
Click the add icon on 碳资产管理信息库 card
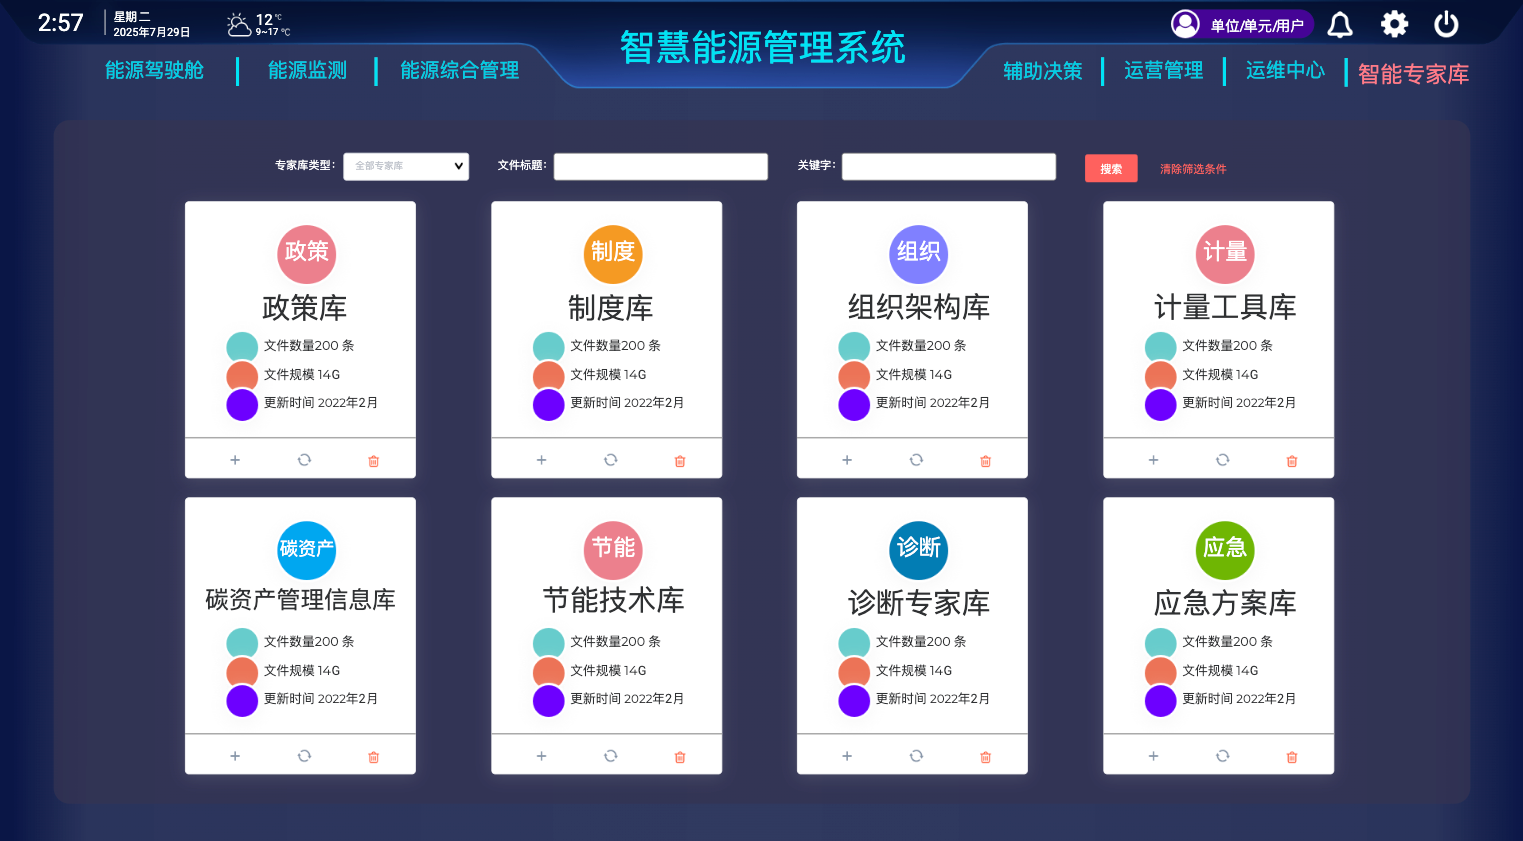click(x=235, y=756)
